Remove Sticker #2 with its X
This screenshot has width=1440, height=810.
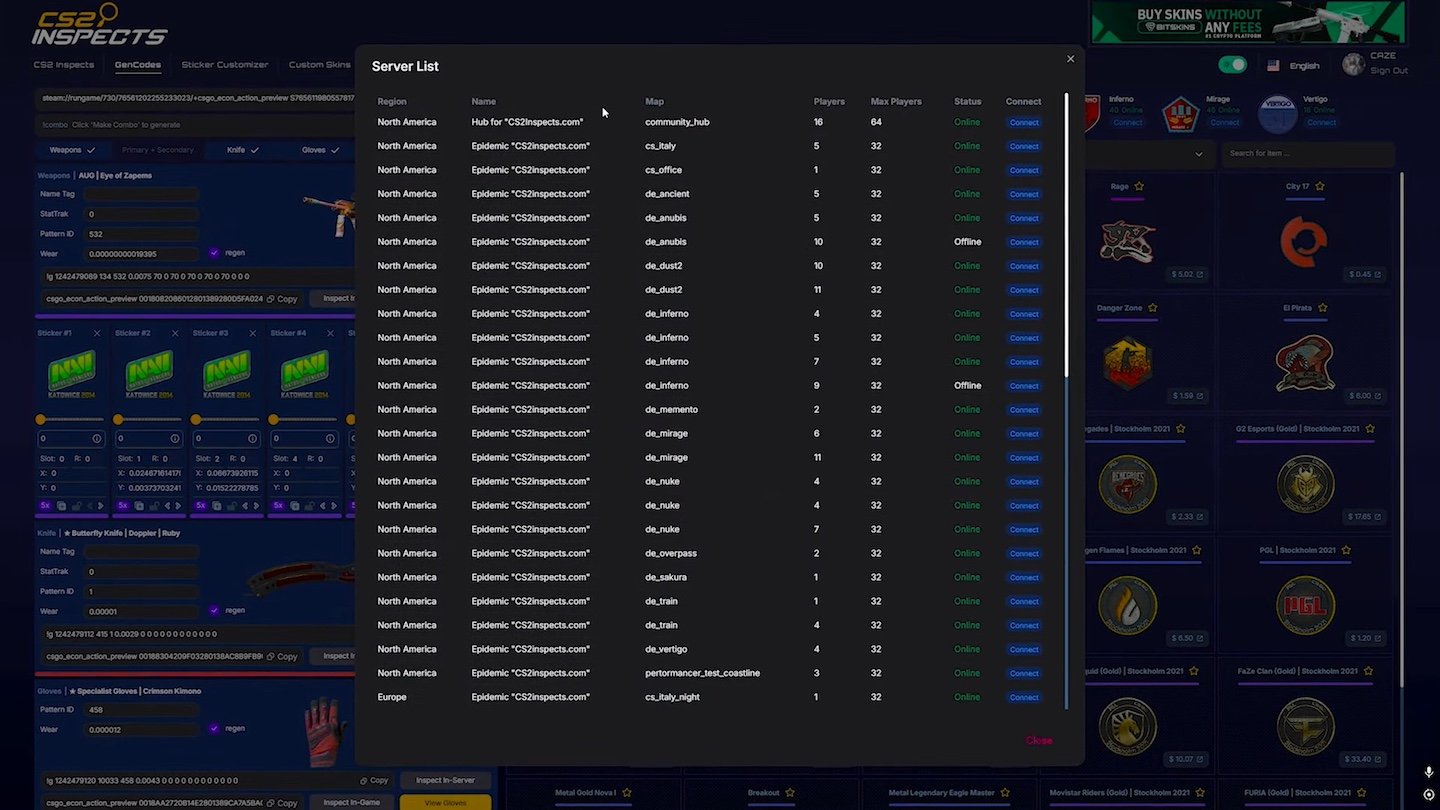click(175, 333)
